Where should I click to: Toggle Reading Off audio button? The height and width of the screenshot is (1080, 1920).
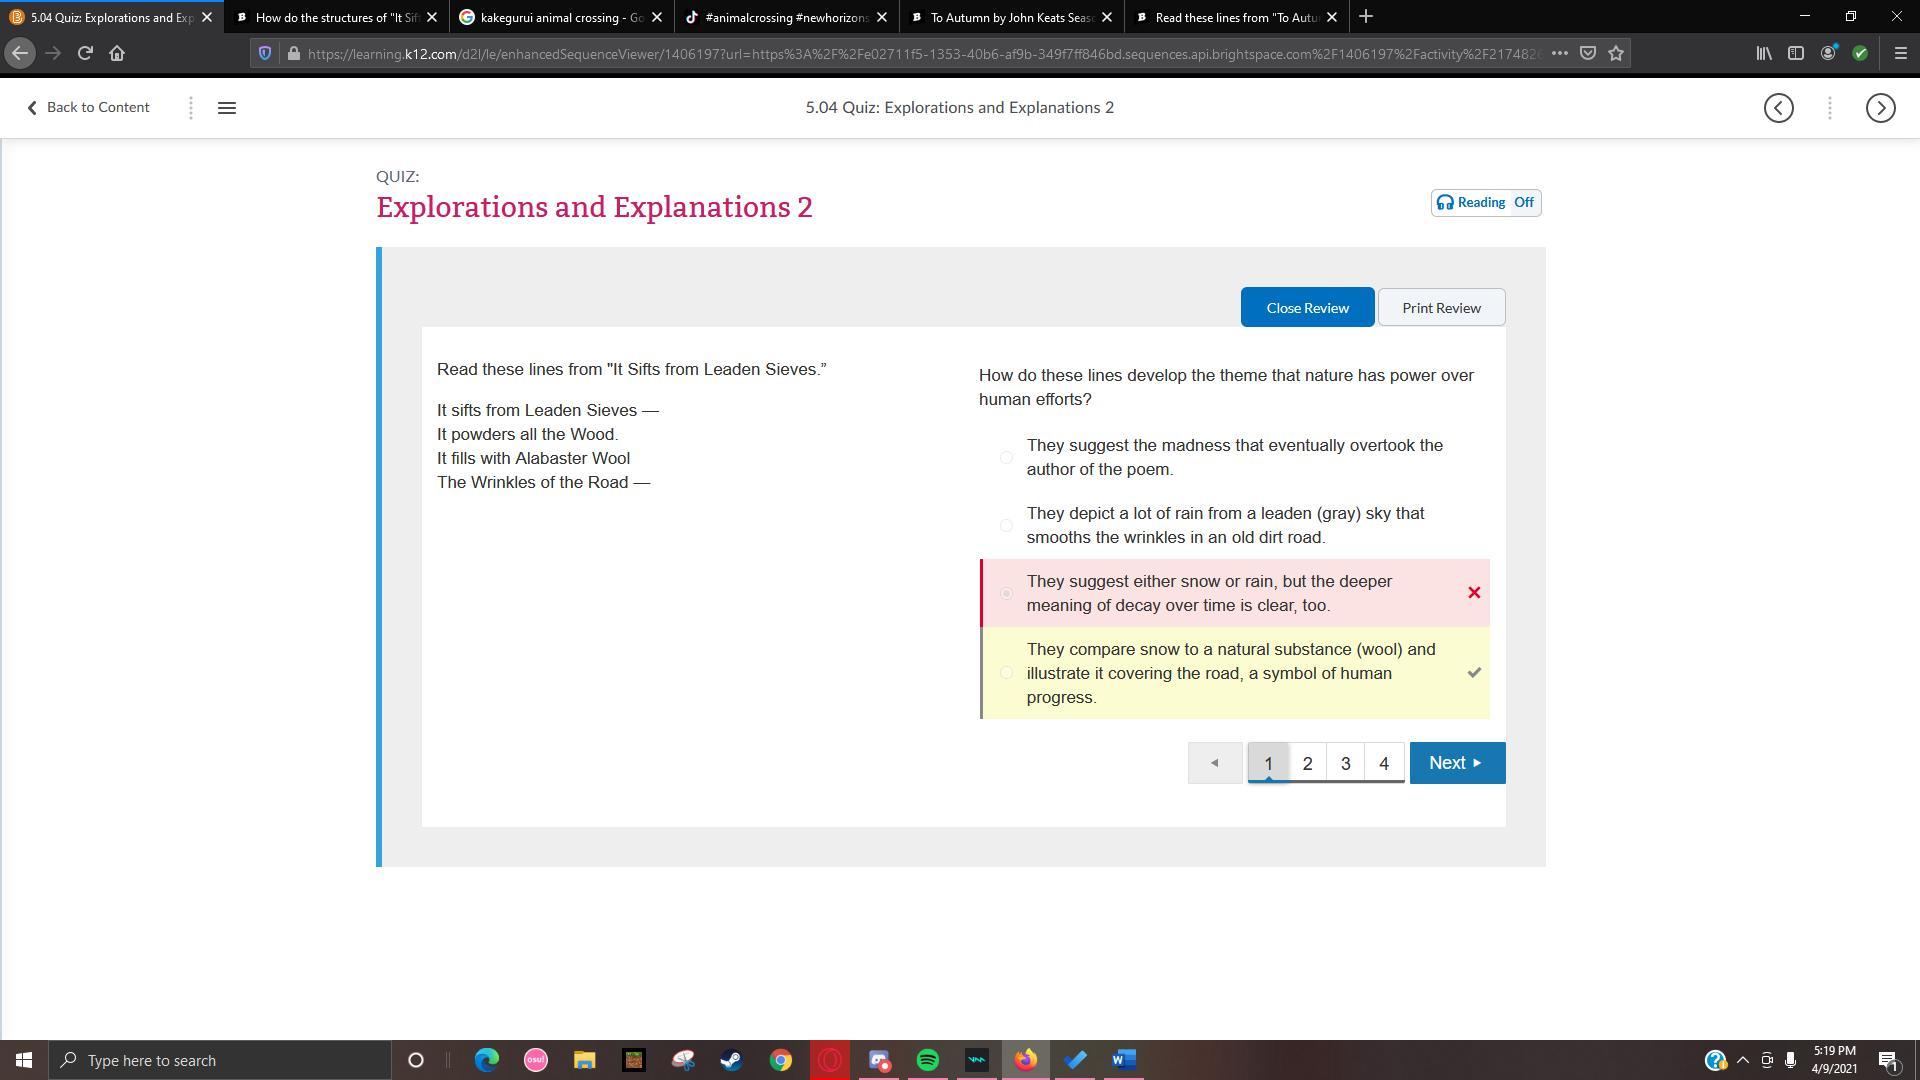(x=1485, y=203)
